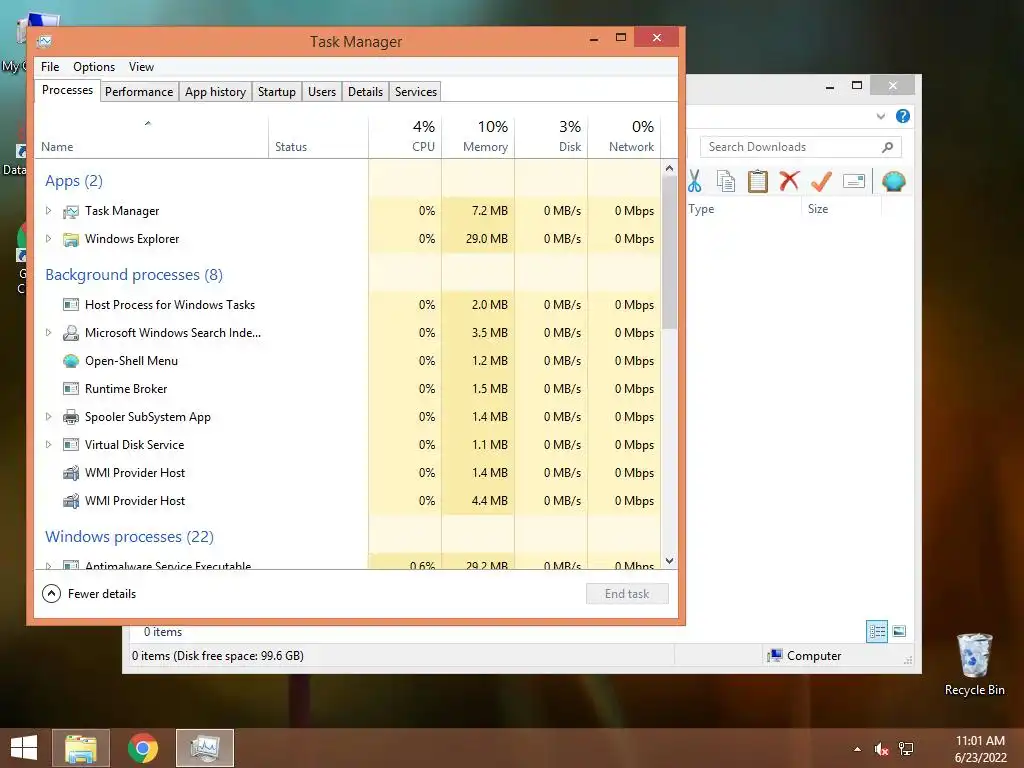This screenshot has height=768, width=1024.
Task: Expand the Task Manager app row
Action: point(48,210)
